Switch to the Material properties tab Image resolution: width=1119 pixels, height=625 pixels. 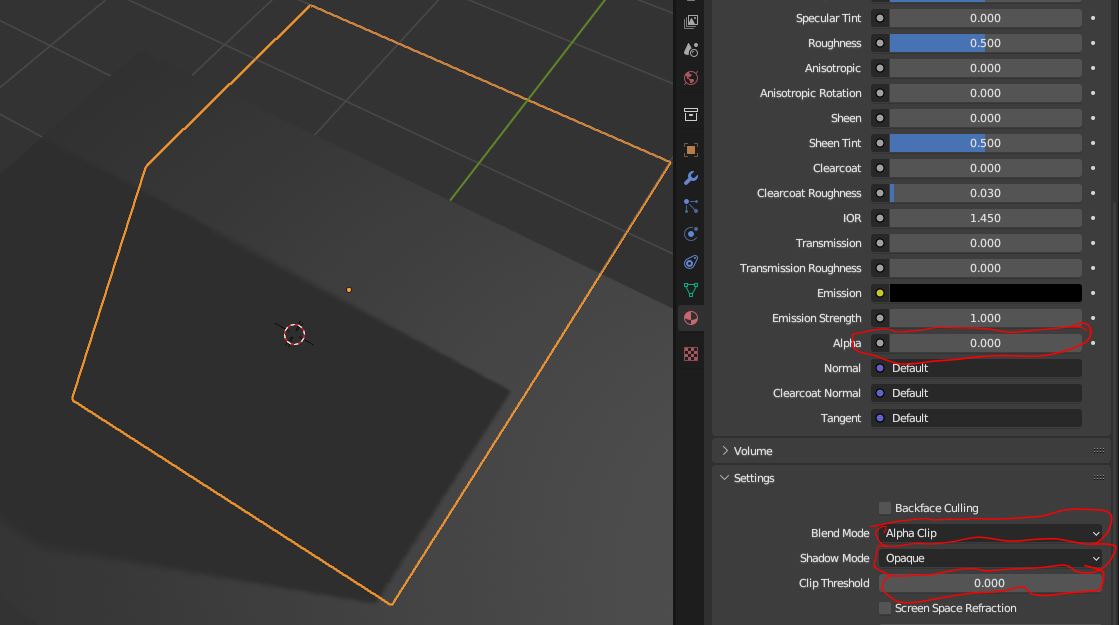[x=690, y=318]
